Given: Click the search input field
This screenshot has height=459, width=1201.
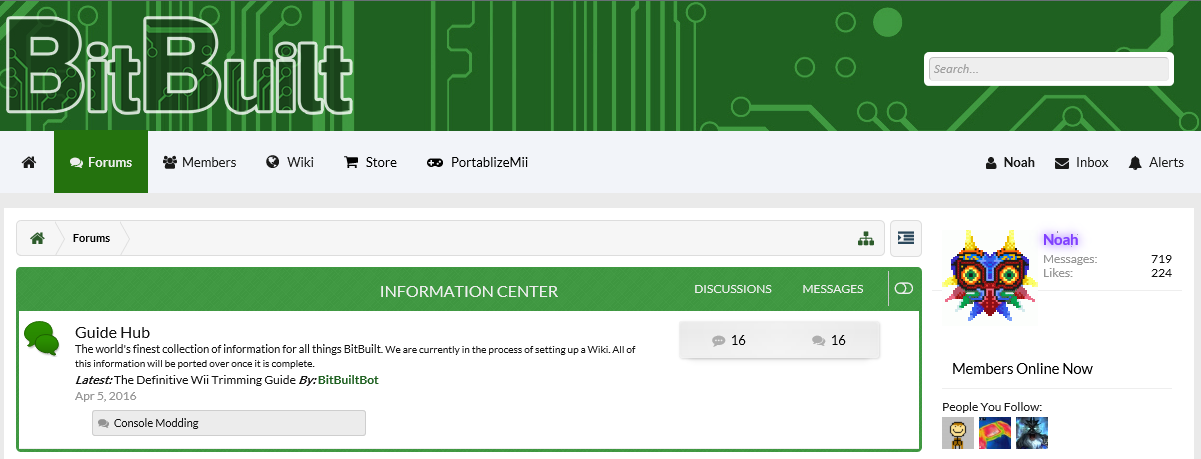Looking at the screenshot, I should click(1048, 69).
